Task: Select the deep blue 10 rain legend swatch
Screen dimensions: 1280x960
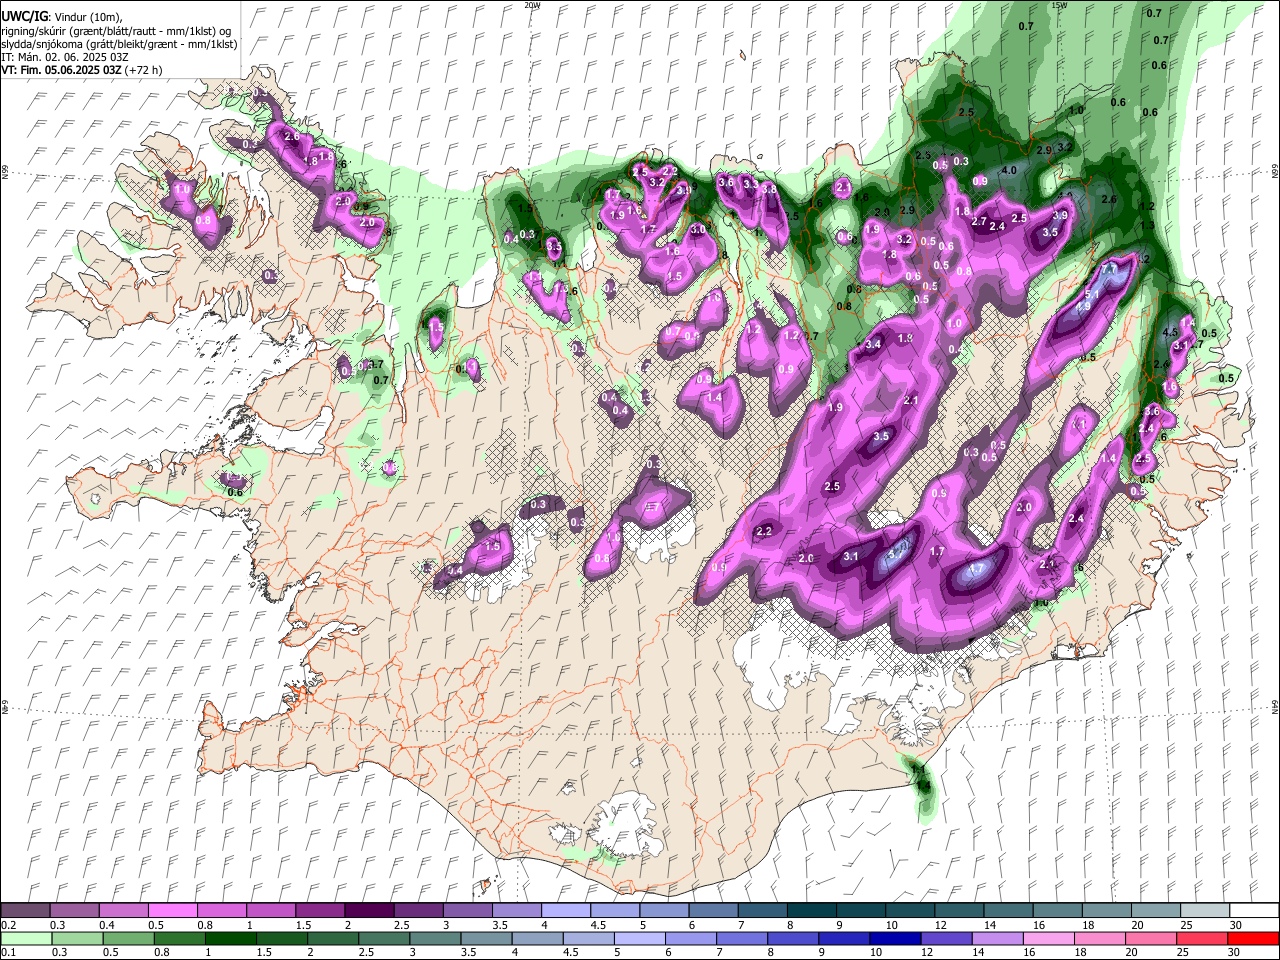Action: (x=895, y=938)
